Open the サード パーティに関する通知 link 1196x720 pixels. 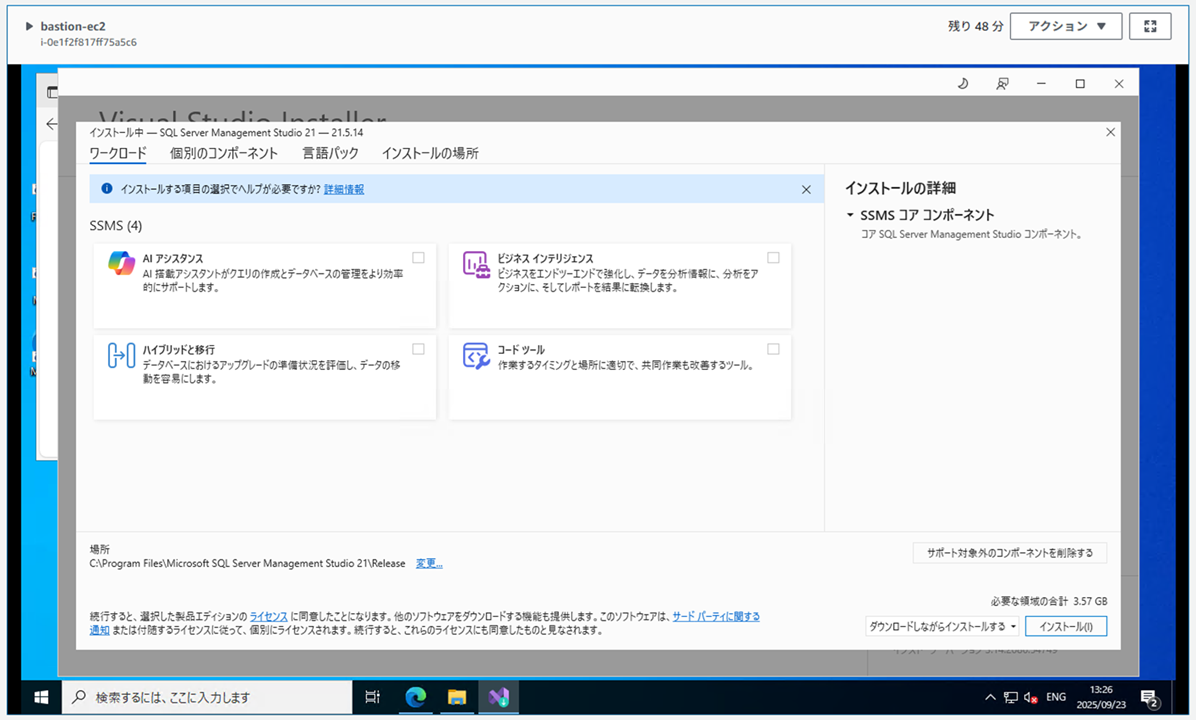pos(715,616)
